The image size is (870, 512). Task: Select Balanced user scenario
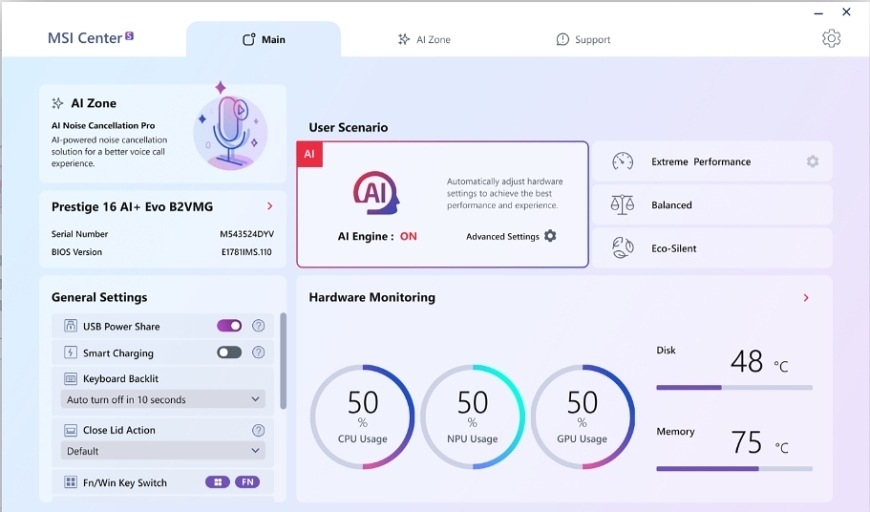coord(712,205)
